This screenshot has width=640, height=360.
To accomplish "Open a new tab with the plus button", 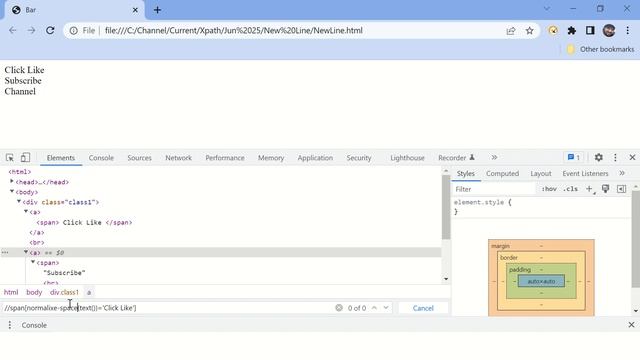I will (158, 10).
